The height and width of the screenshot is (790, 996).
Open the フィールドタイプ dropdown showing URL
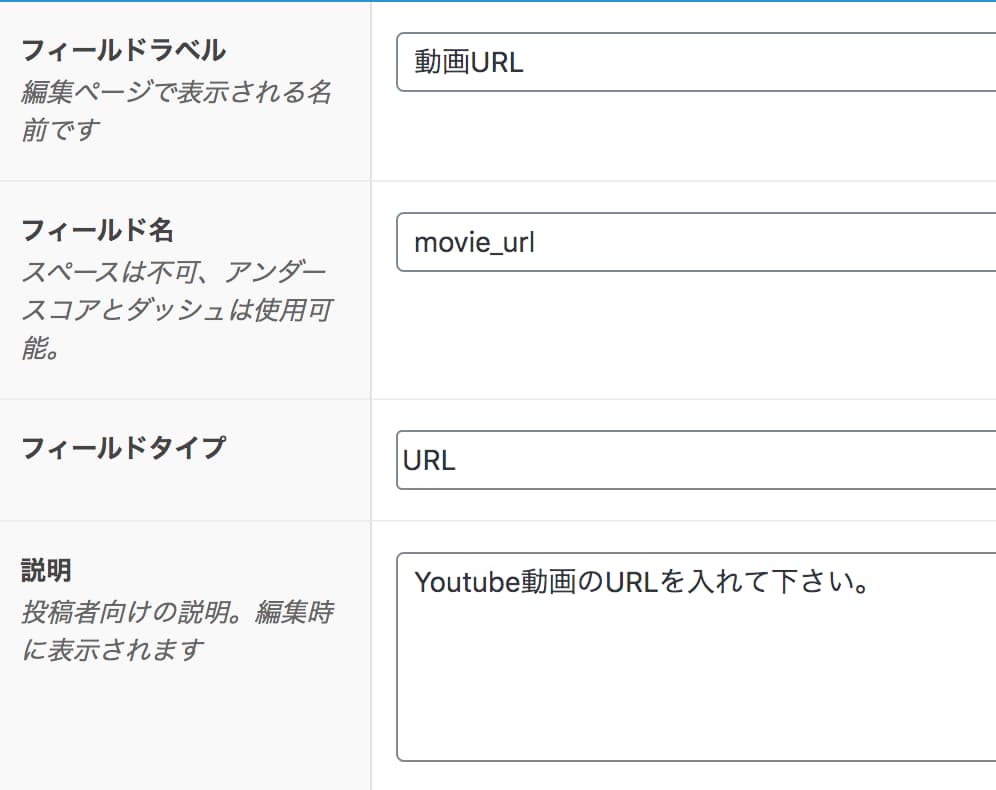(x=696, y=460)
